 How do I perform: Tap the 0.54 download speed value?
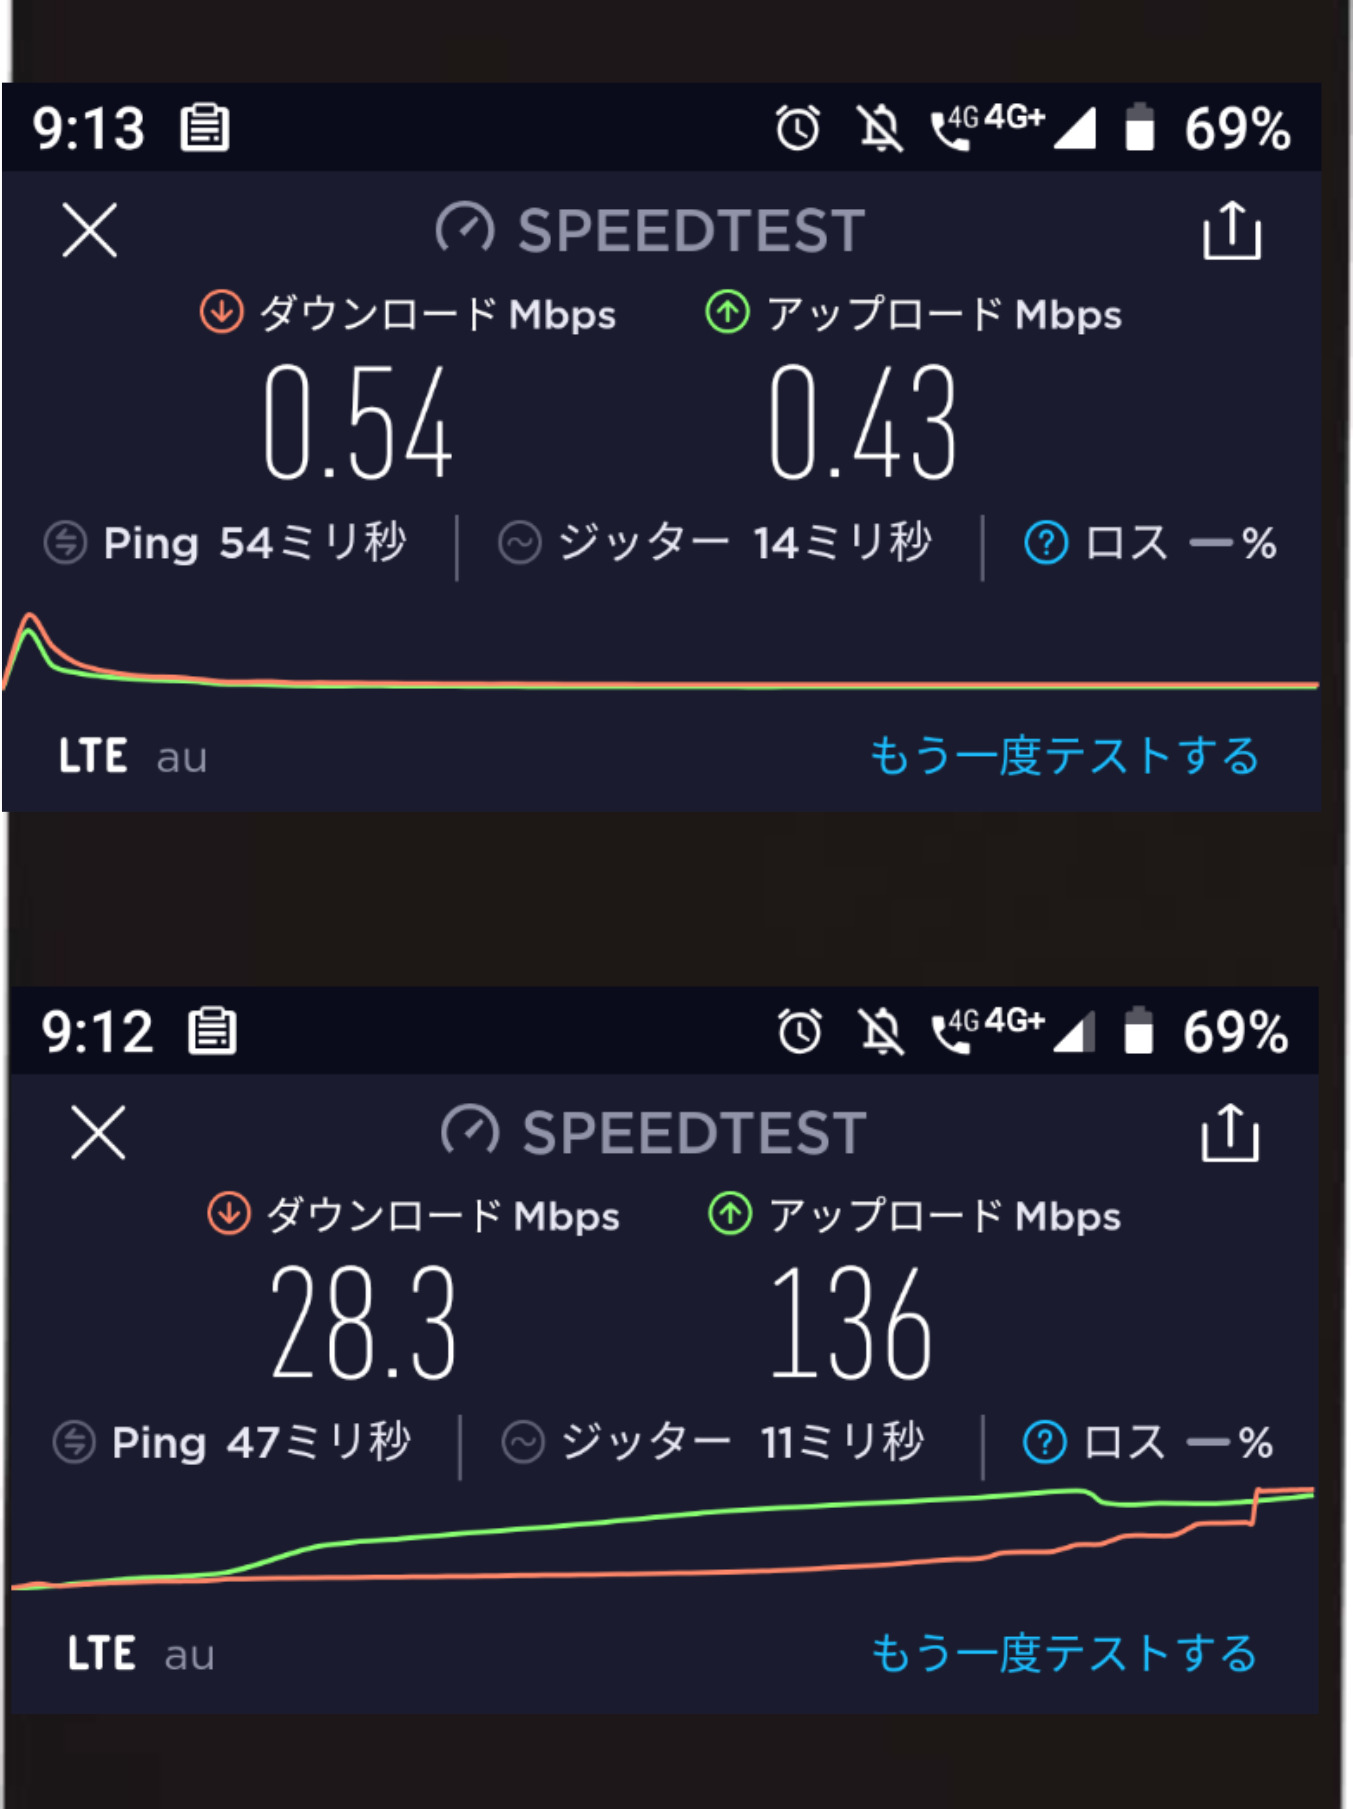pos(358,423)
